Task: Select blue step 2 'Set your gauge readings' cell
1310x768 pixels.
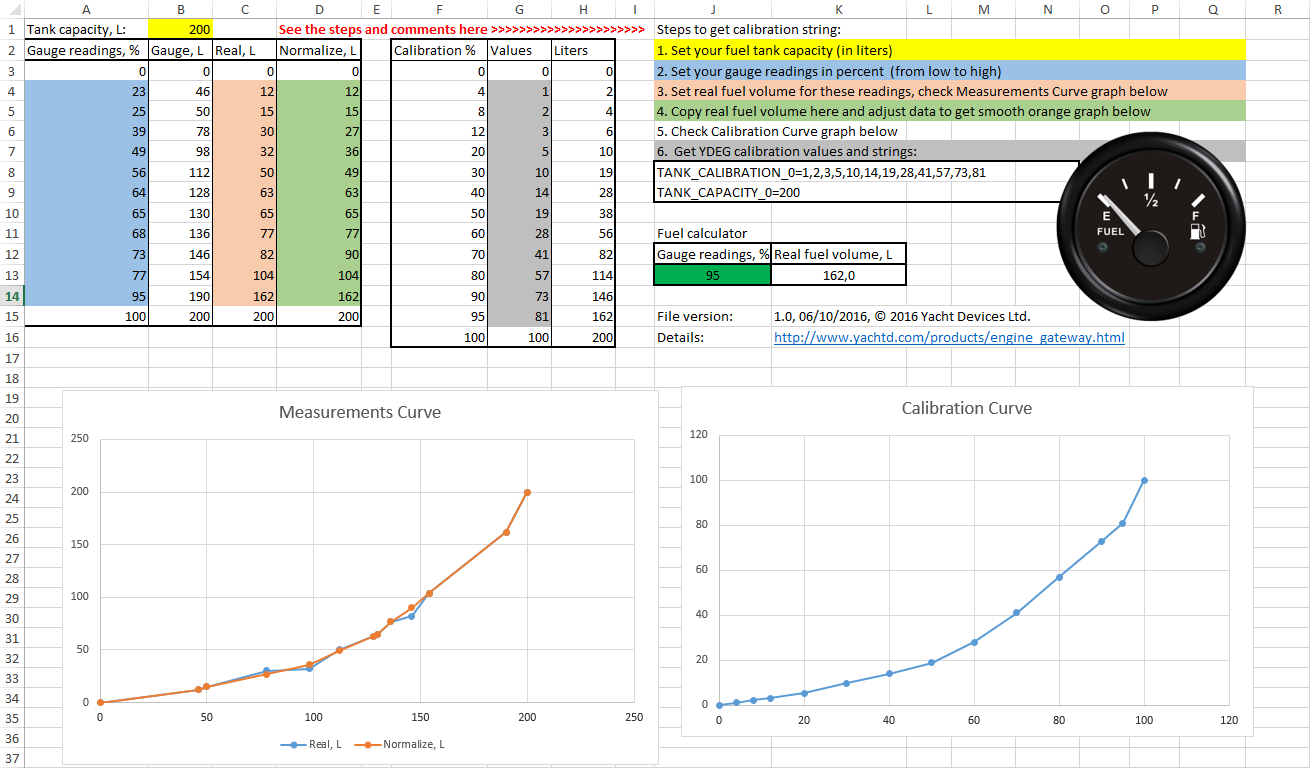Action: (950, 71)
